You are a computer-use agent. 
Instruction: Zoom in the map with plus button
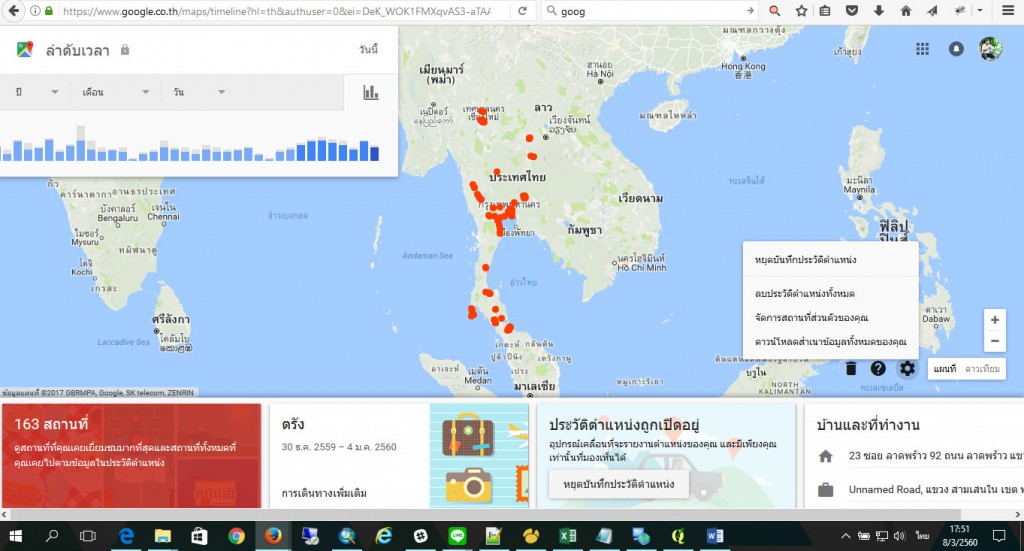coord(994,320)
